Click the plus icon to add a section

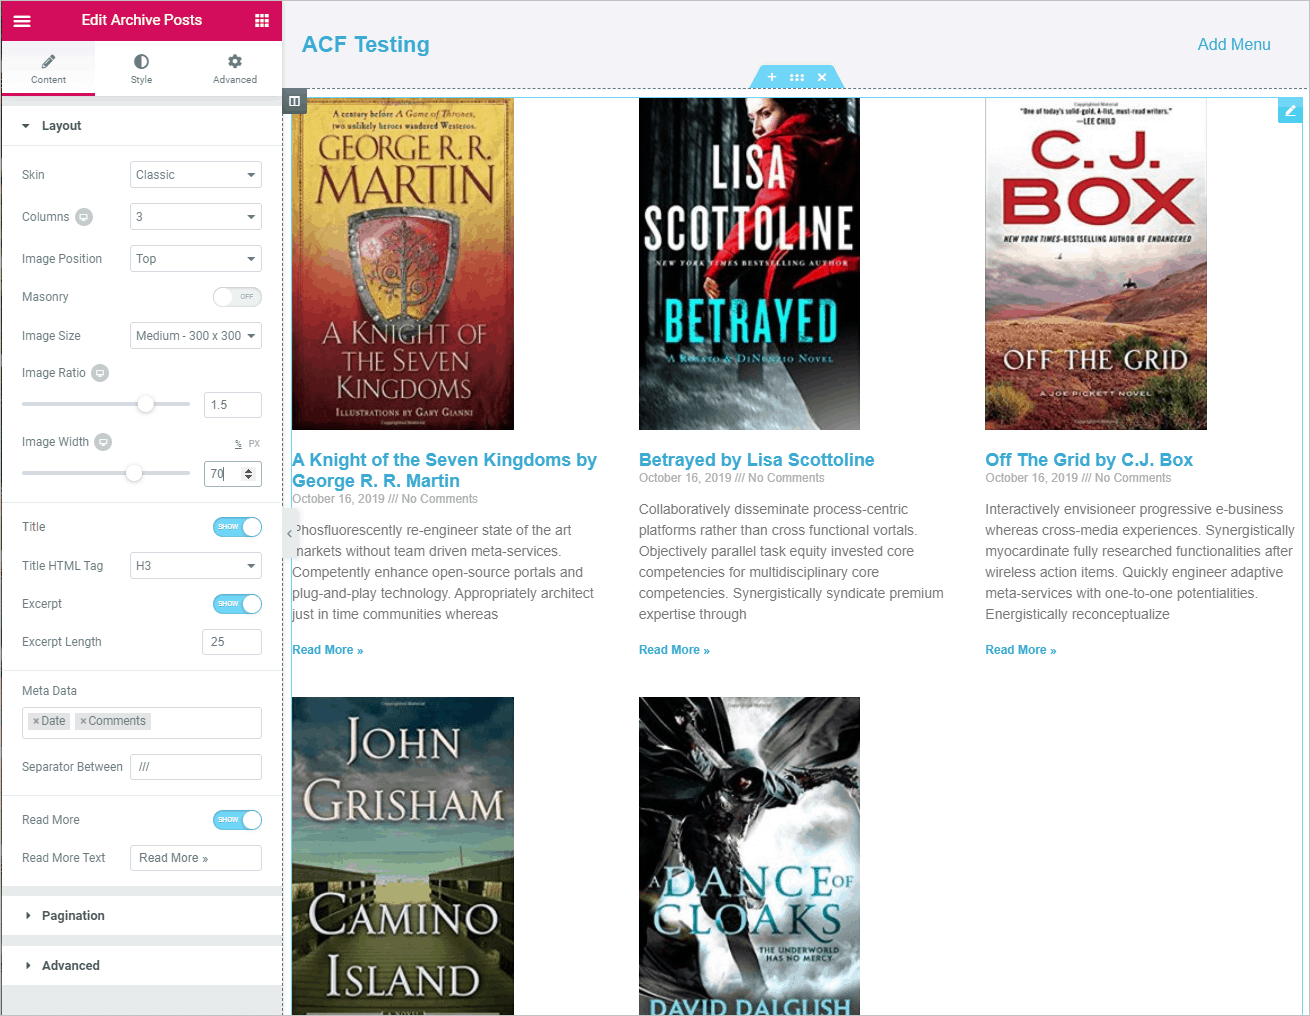point(771,77)
